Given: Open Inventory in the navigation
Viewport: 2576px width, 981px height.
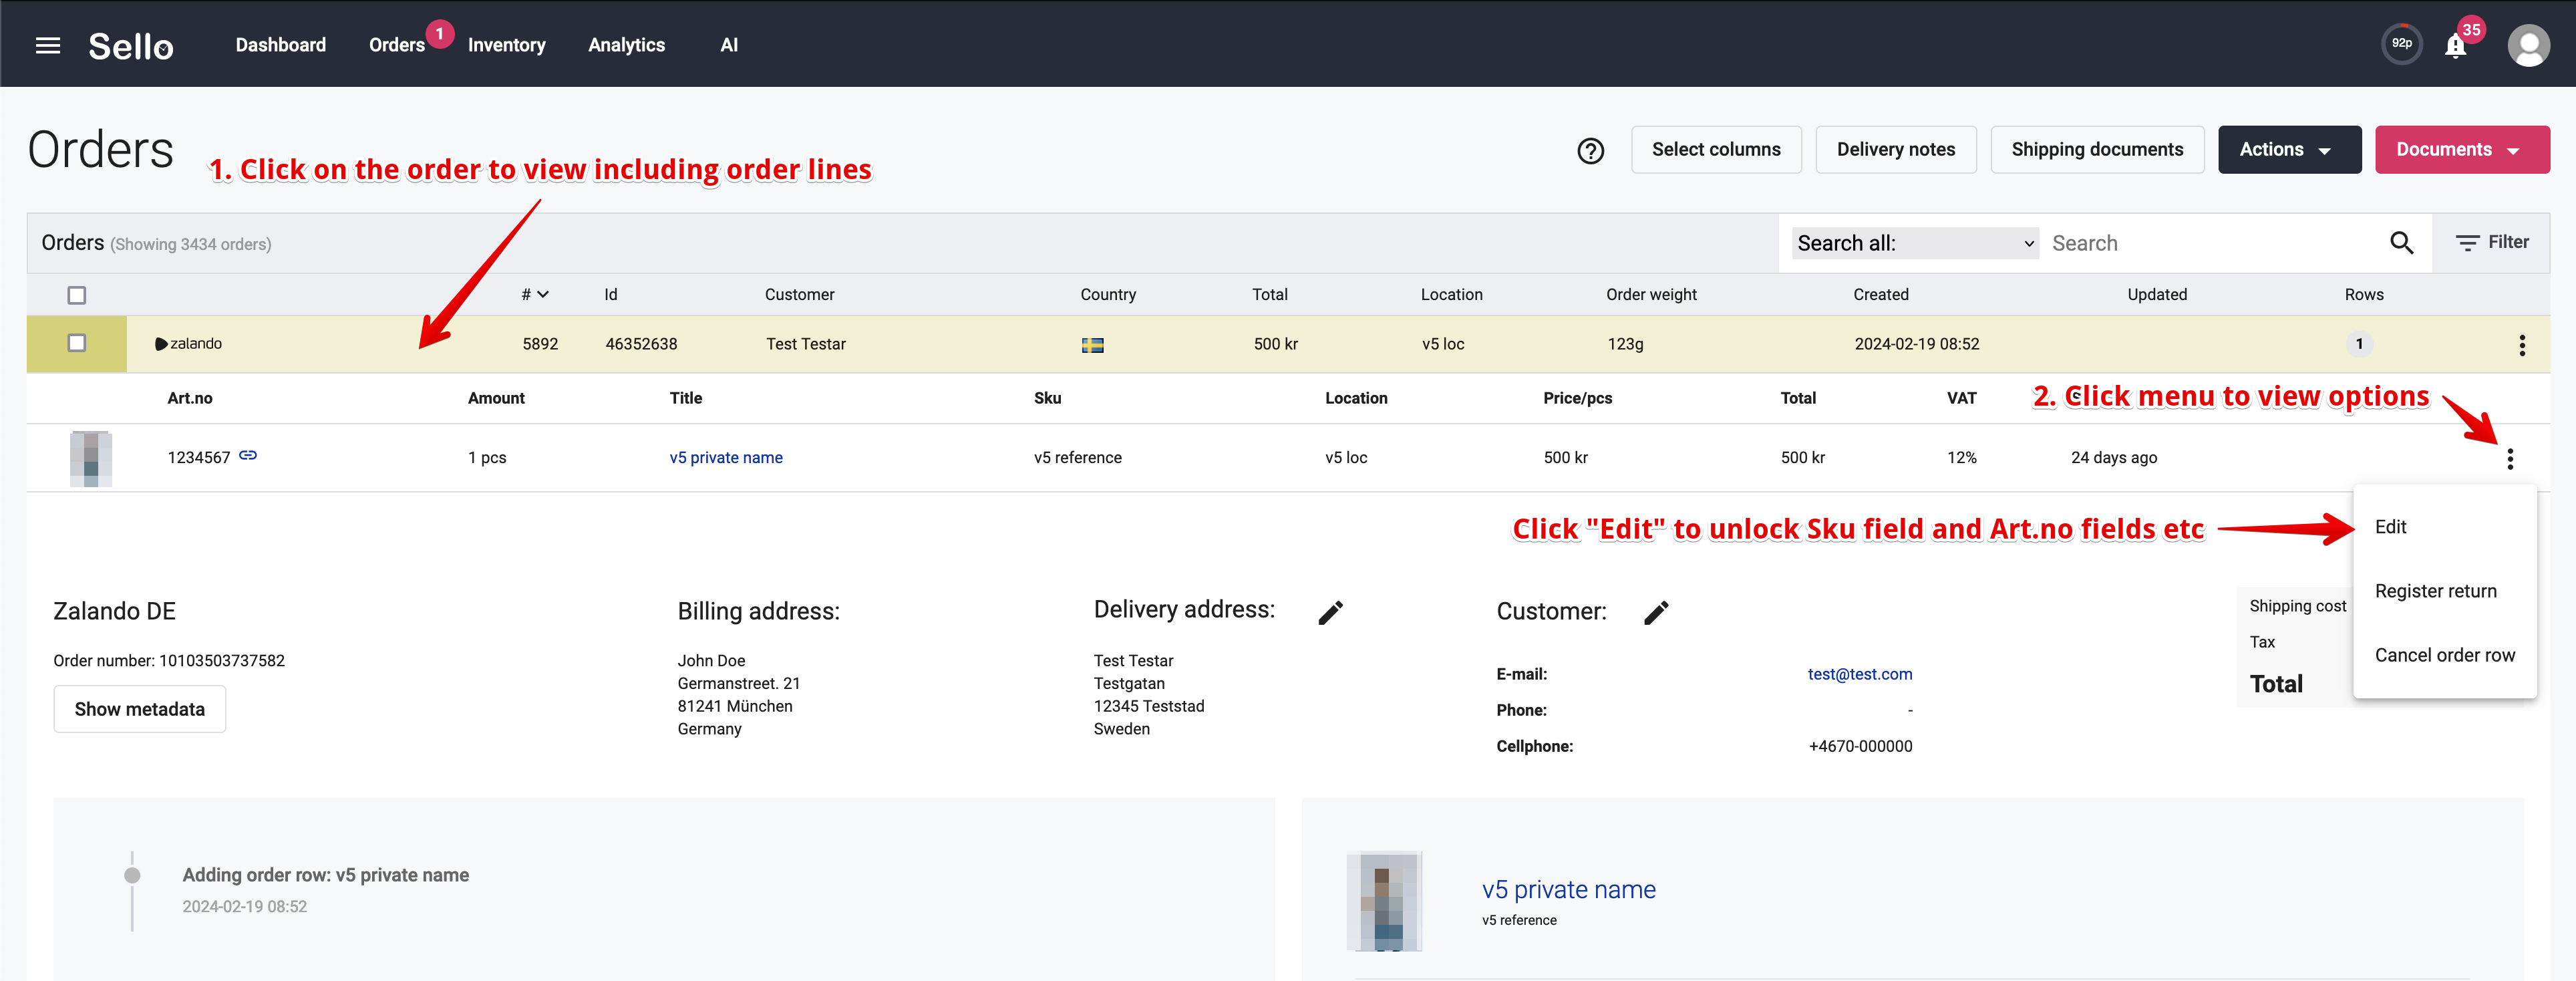Looking at the screenshot, I should tap(506, 45).
